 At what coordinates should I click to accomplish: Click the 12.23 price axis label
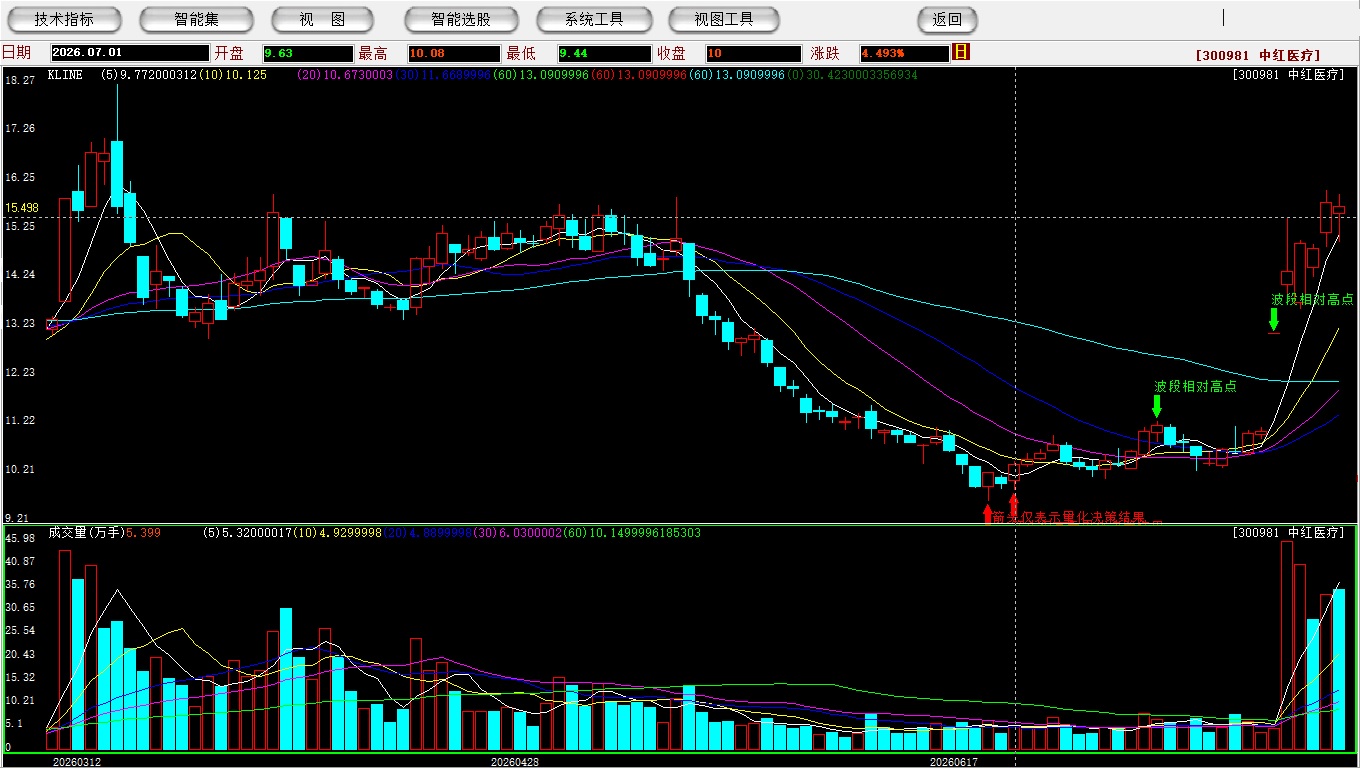pyautogui.click(x=20, y=372)
